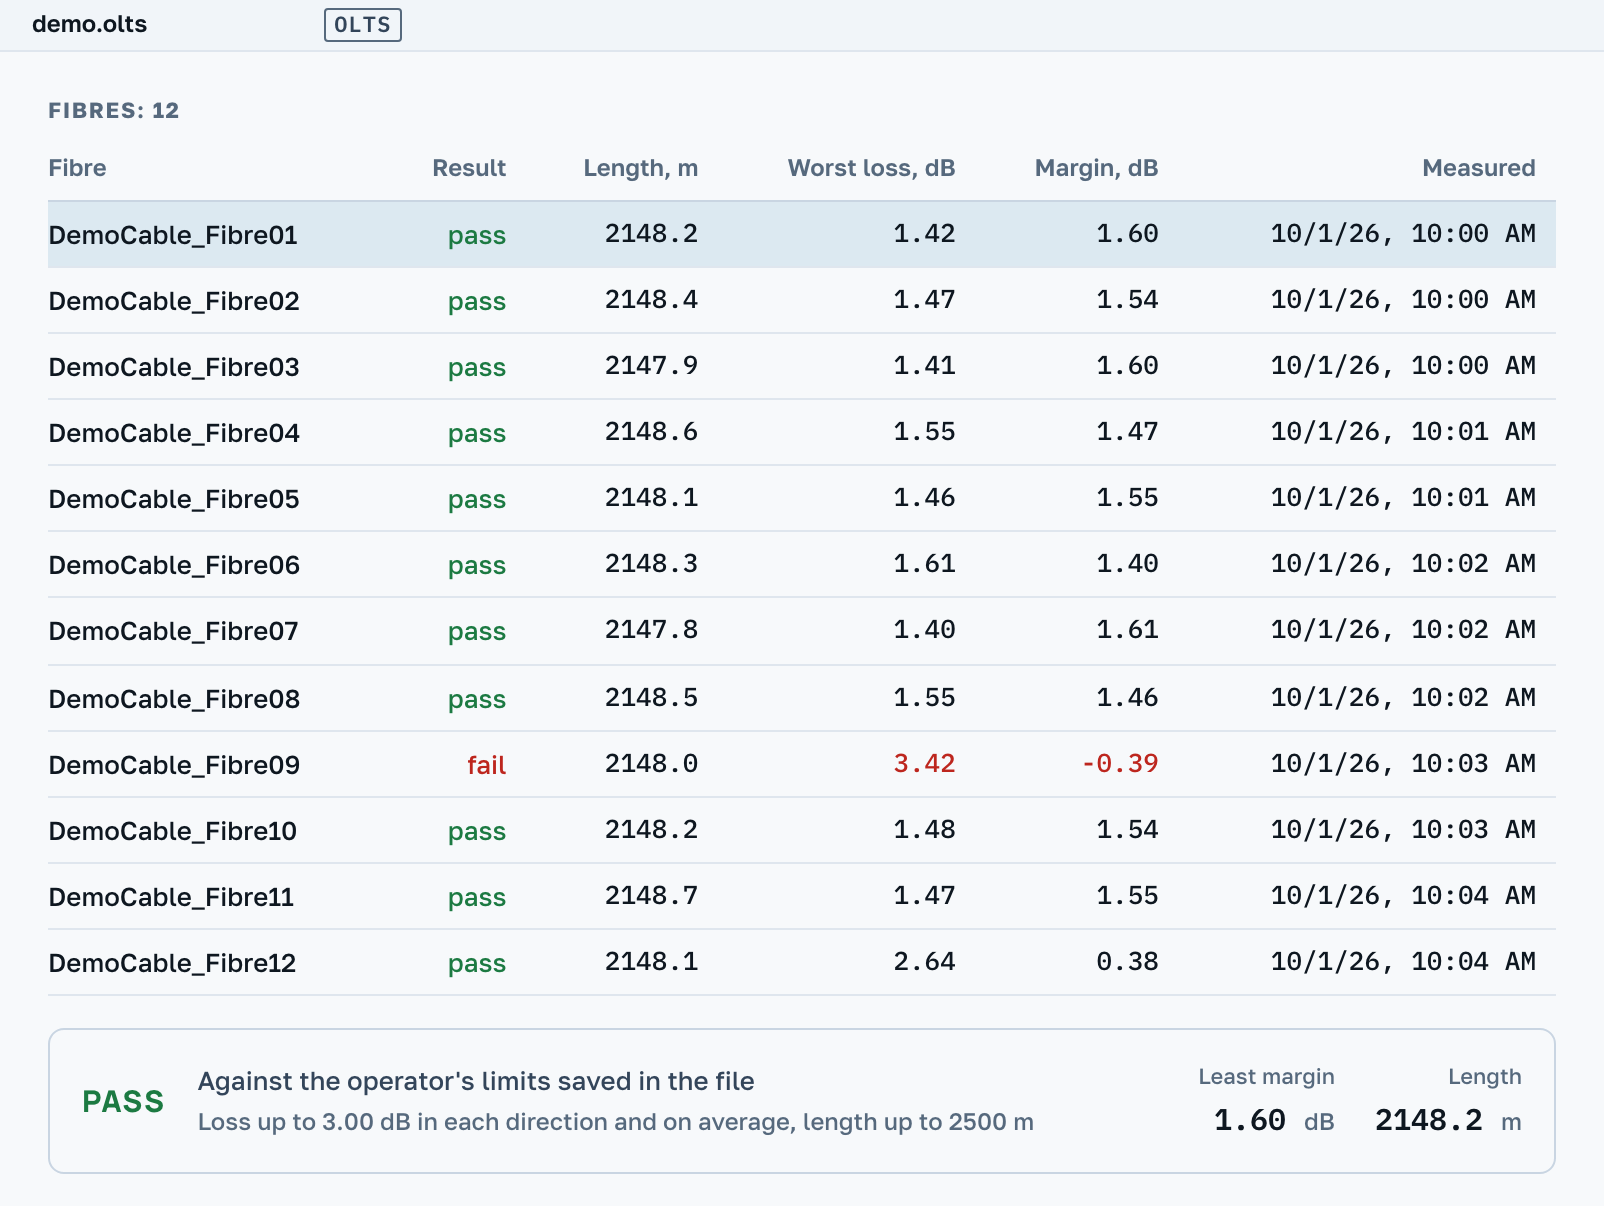Click the Fibre column header
Viewport: 1604px width, 1206px height.
point(77,168)
